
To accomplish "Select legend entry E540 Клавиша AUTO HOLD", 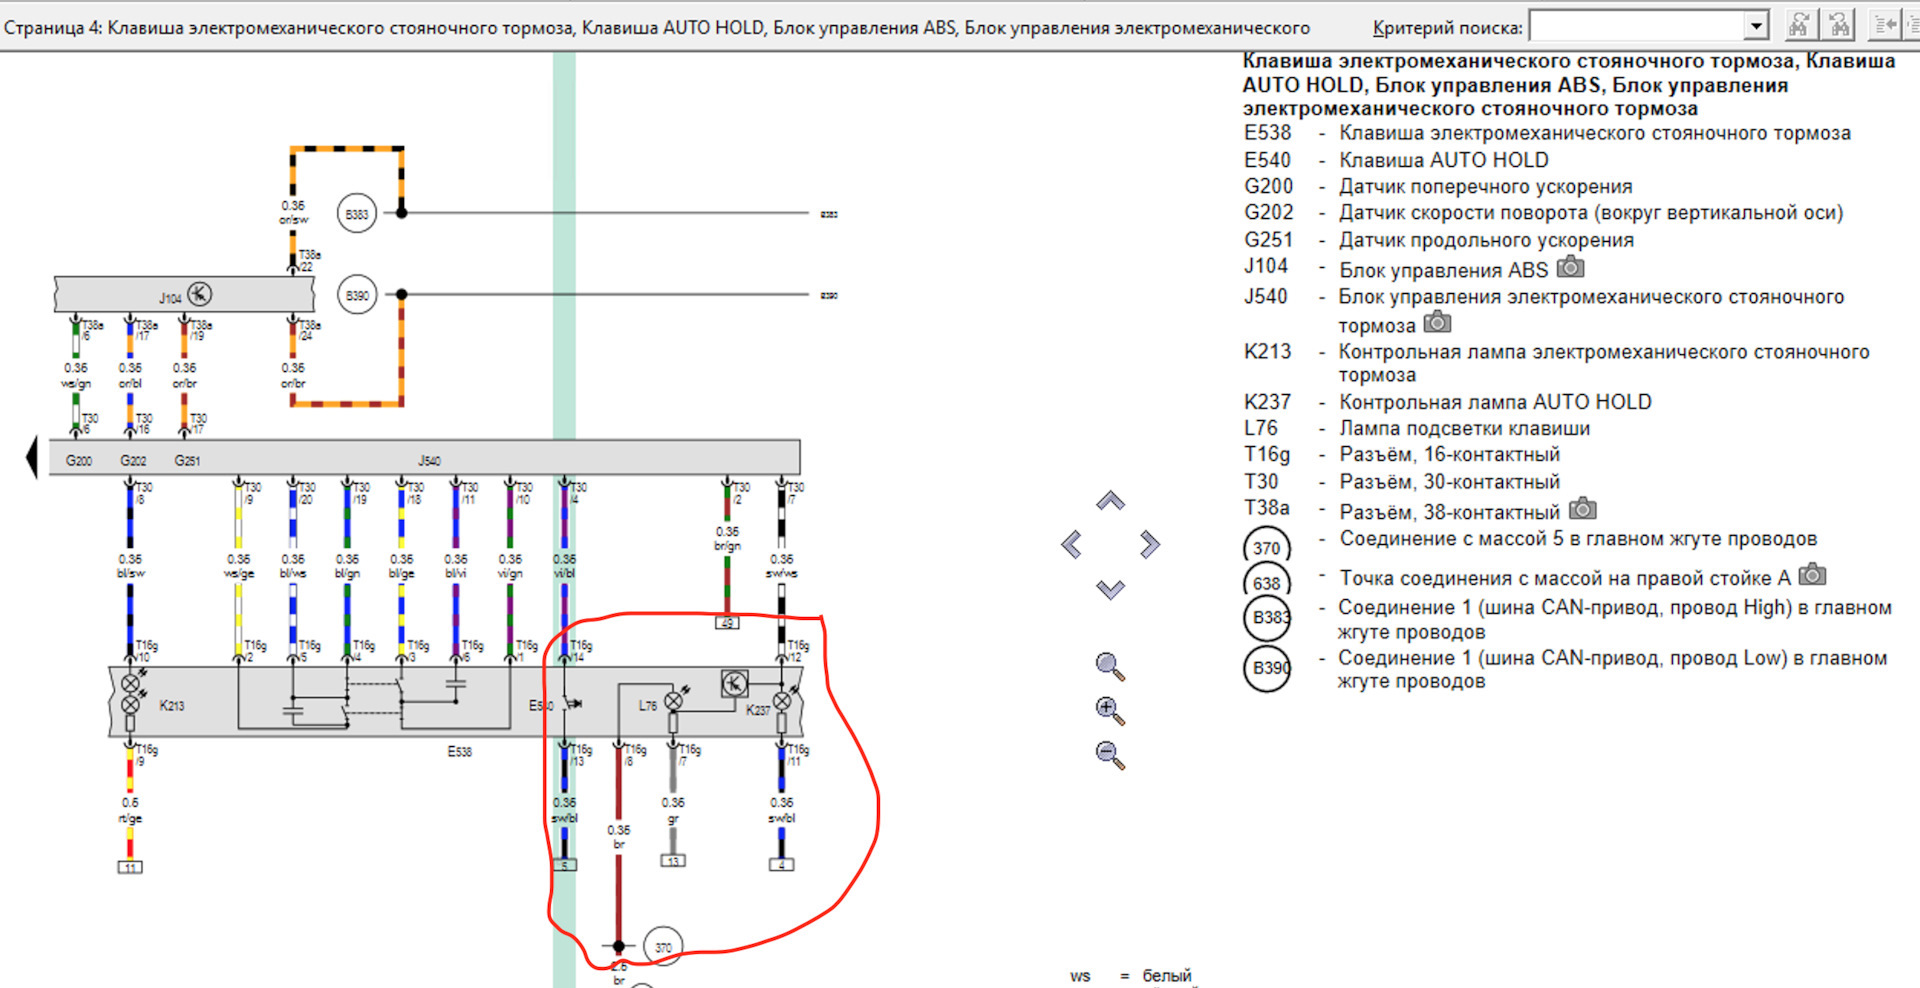I will coord(1396,160).
